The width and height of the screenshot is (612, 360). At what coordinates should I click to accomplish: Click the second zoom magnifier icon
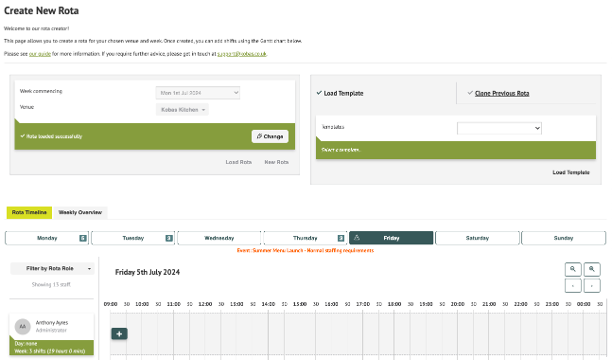coord(592,269)
